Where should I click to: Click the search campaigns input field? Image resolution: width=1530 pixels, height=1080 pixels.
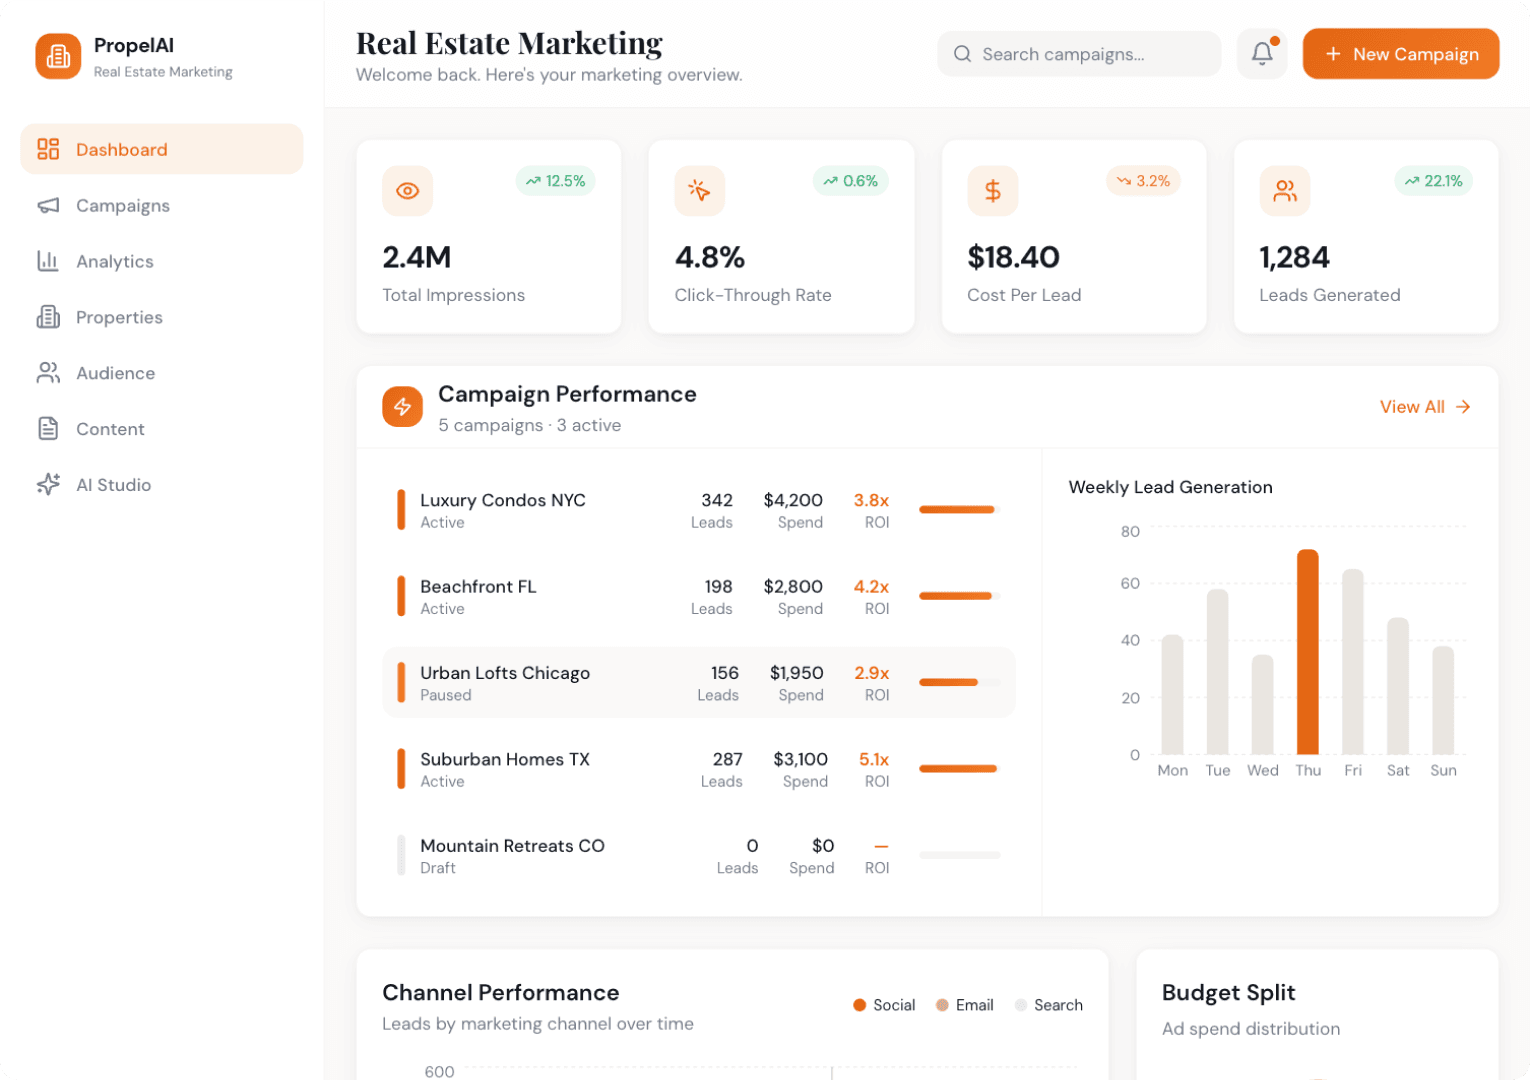[1078, 54]
